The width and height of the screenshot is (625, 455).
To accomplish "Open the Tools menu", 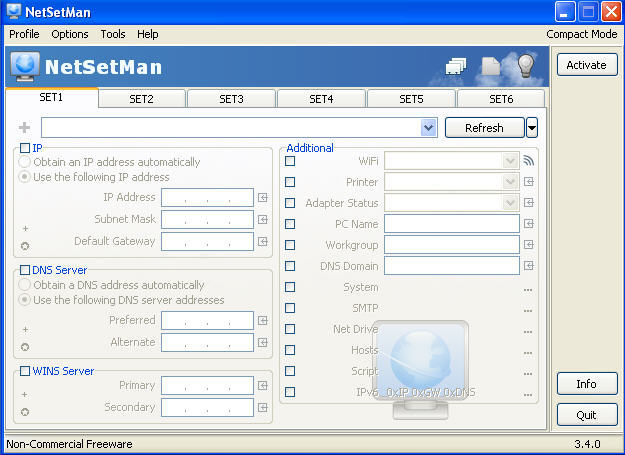I will [113, 34].
